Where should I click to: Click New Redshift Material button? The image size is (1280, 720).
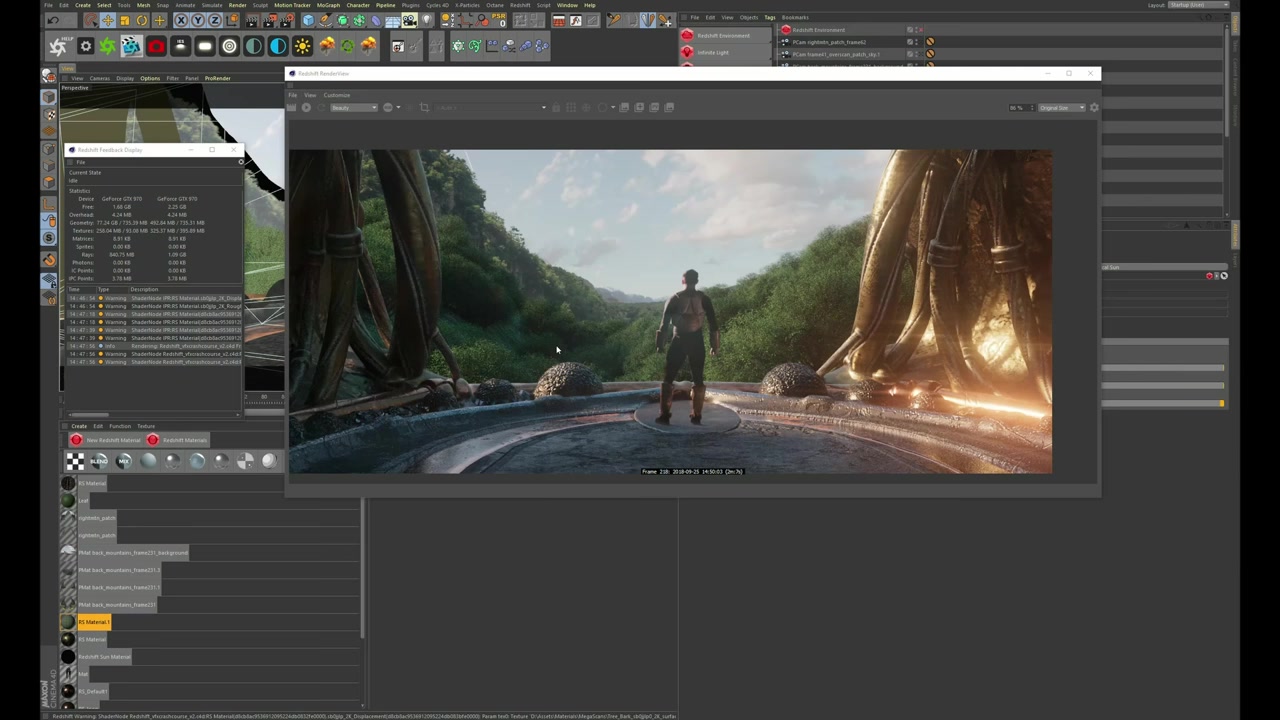[x=106, y=440]
